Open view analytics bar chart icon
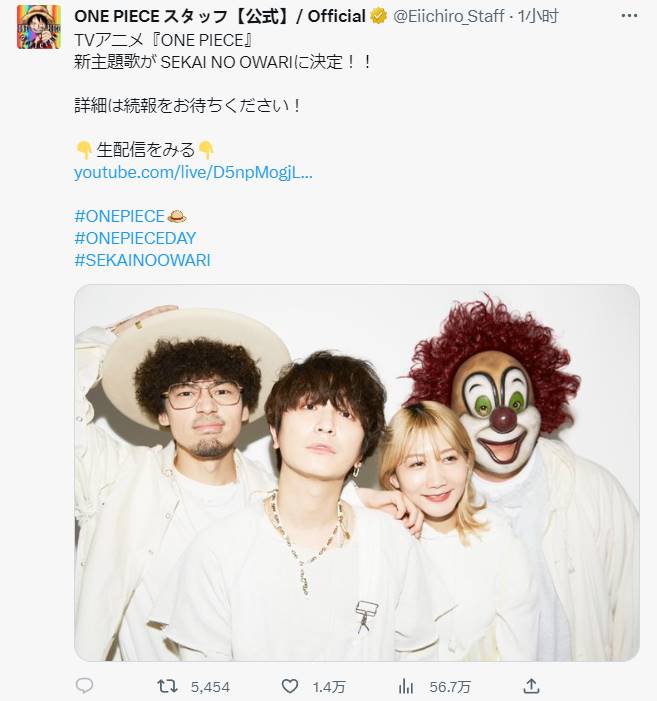The width and height of the screenshot is (657, 701). (x=406, y=686)
